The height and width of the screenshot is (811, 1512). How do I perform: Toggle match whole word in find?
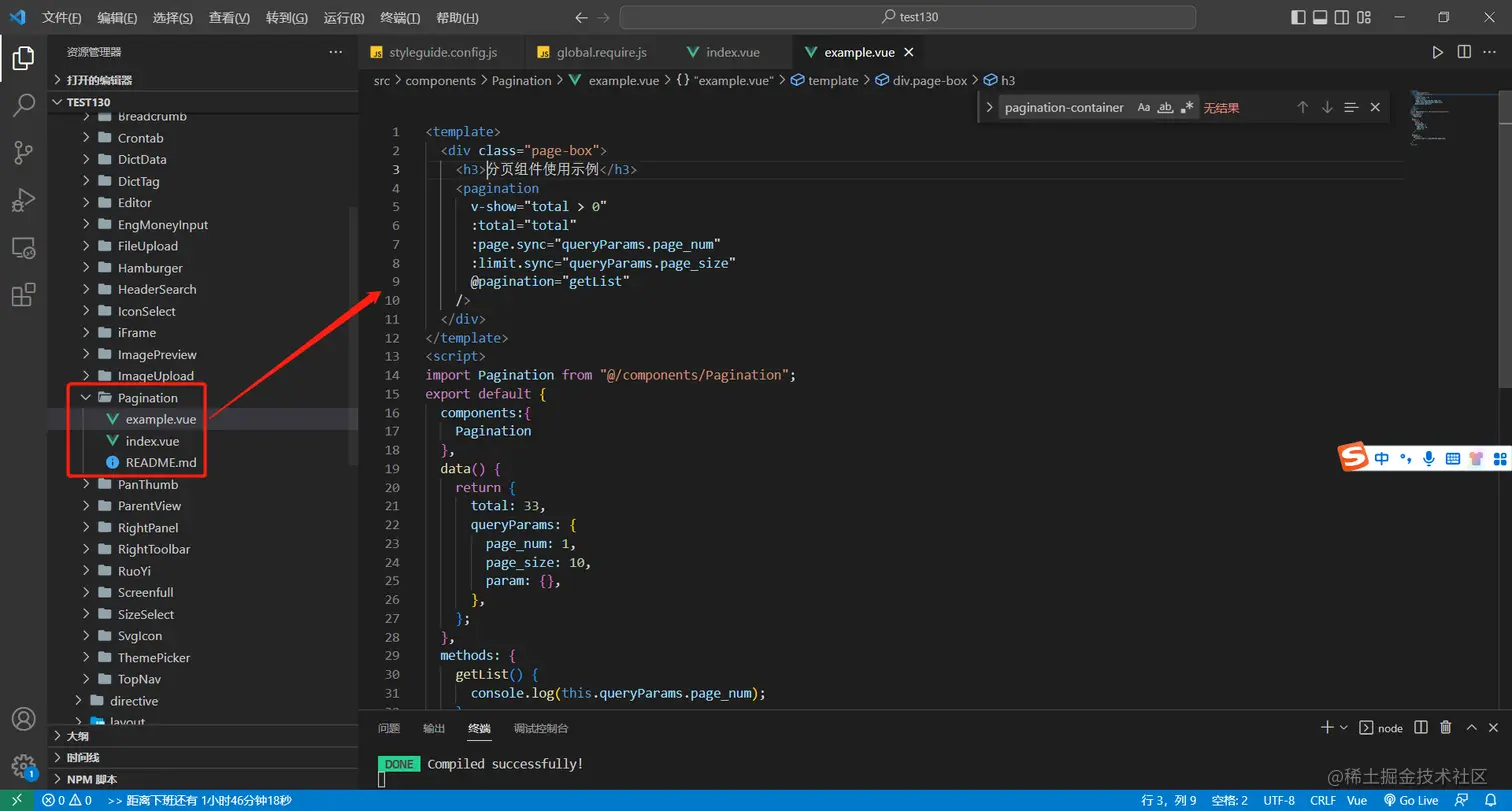(x=1165, y=107)
